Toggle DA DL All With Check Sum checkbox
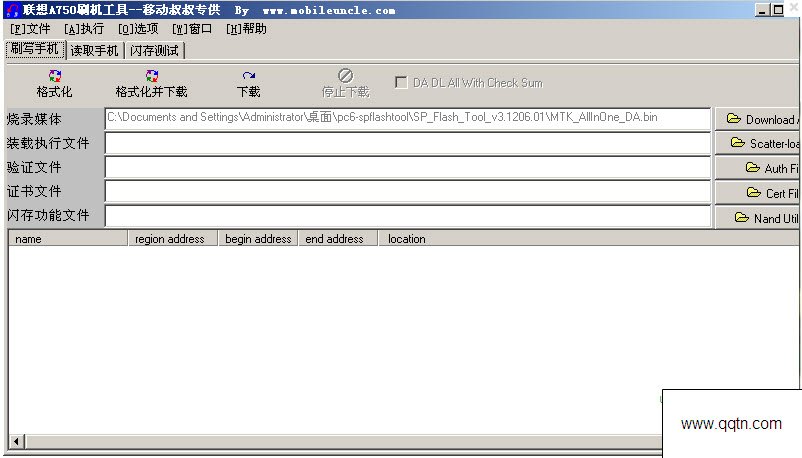 (401, 83)
